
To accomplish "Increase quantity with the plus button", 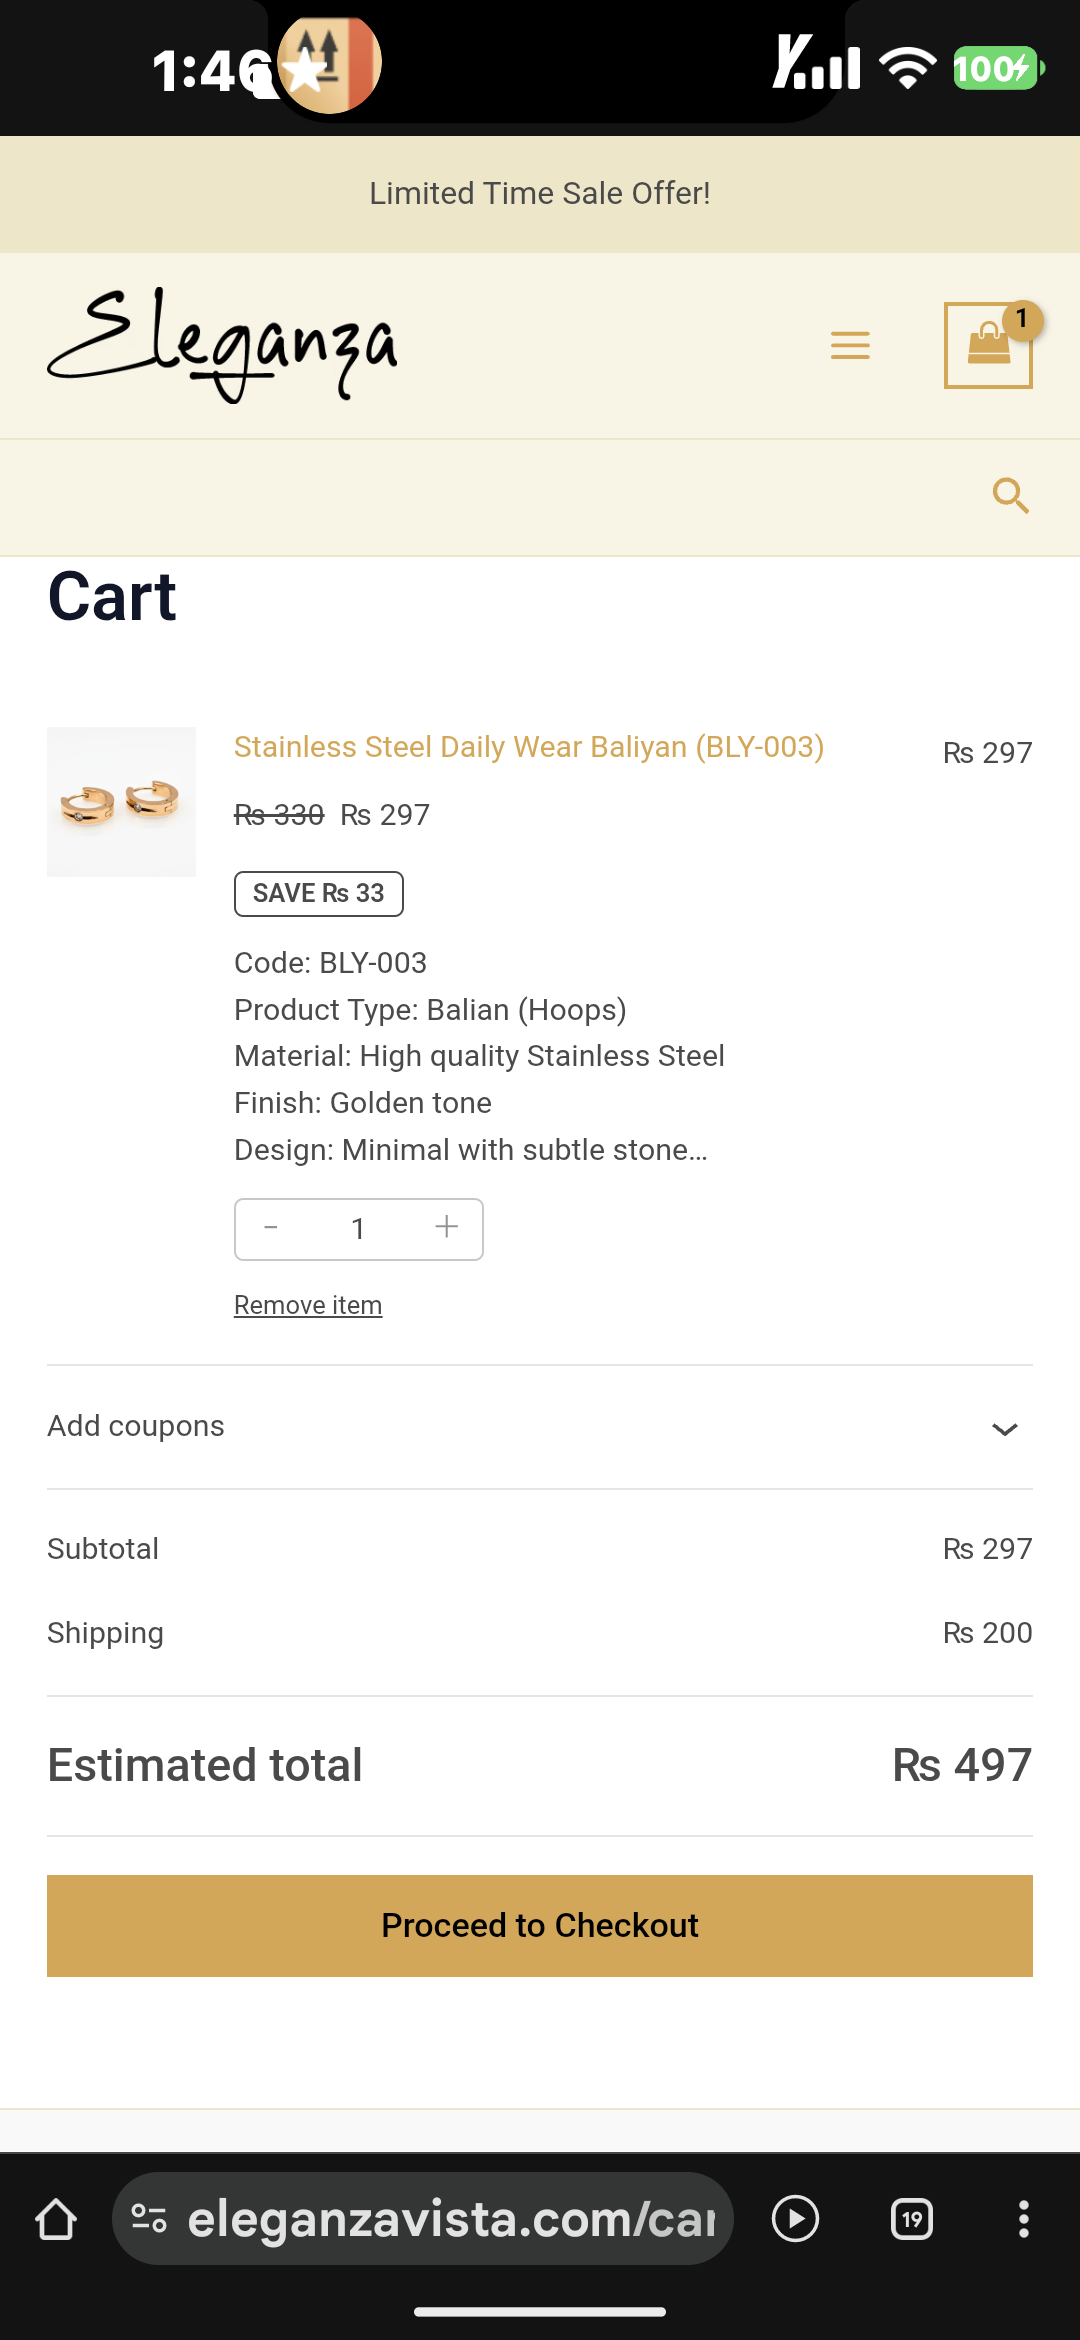I will click(447, 1228).
